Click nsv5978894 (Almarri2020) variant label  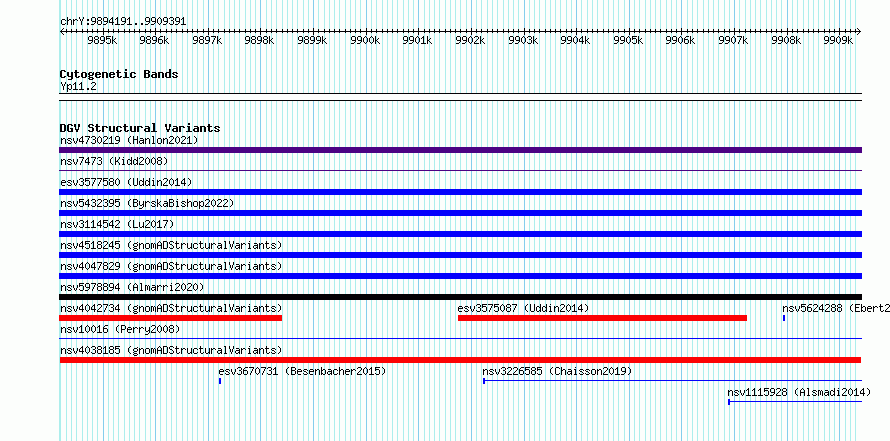point(132,287)
